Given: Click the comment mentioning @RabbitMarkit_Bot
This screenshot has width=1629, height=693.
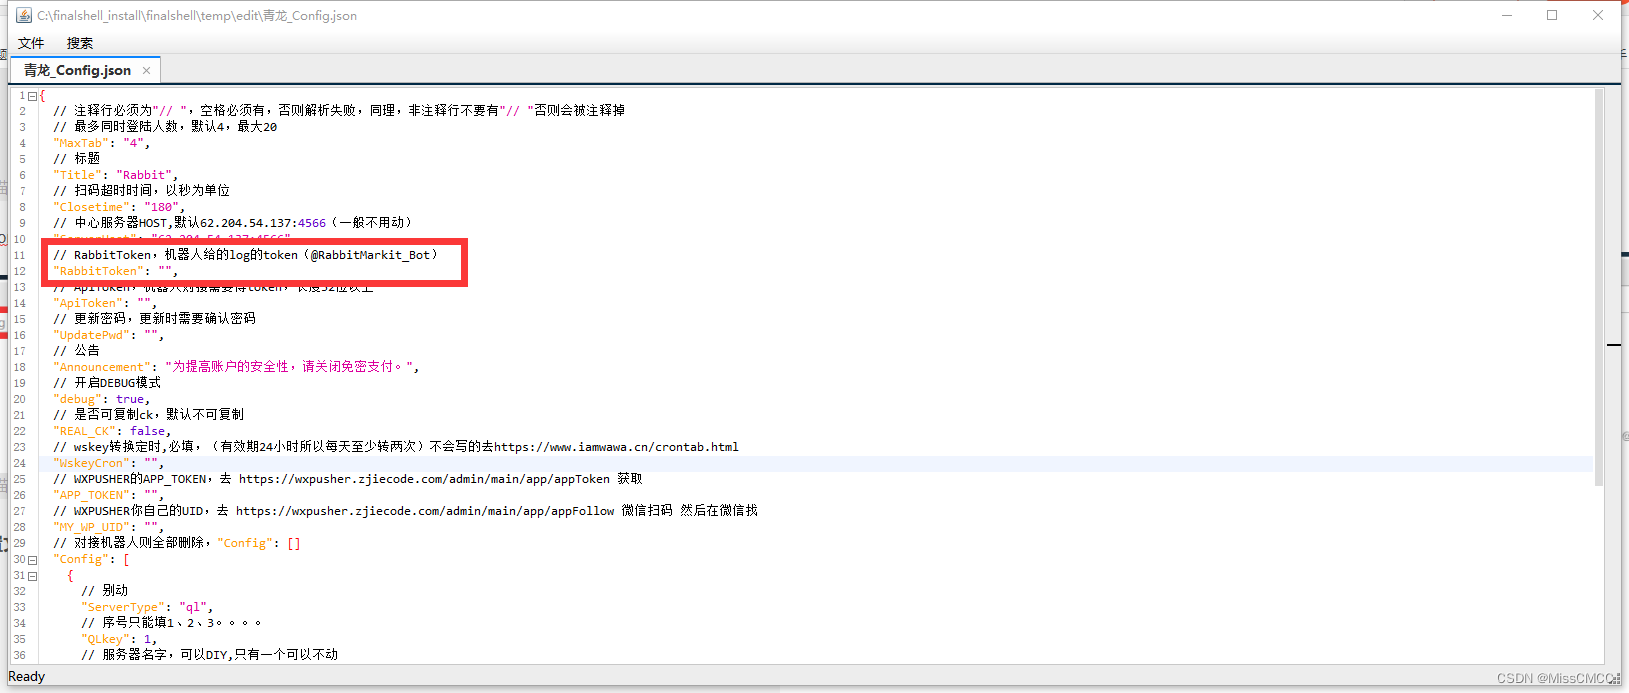Looking at the screenshot, I should tap(246, 255).
